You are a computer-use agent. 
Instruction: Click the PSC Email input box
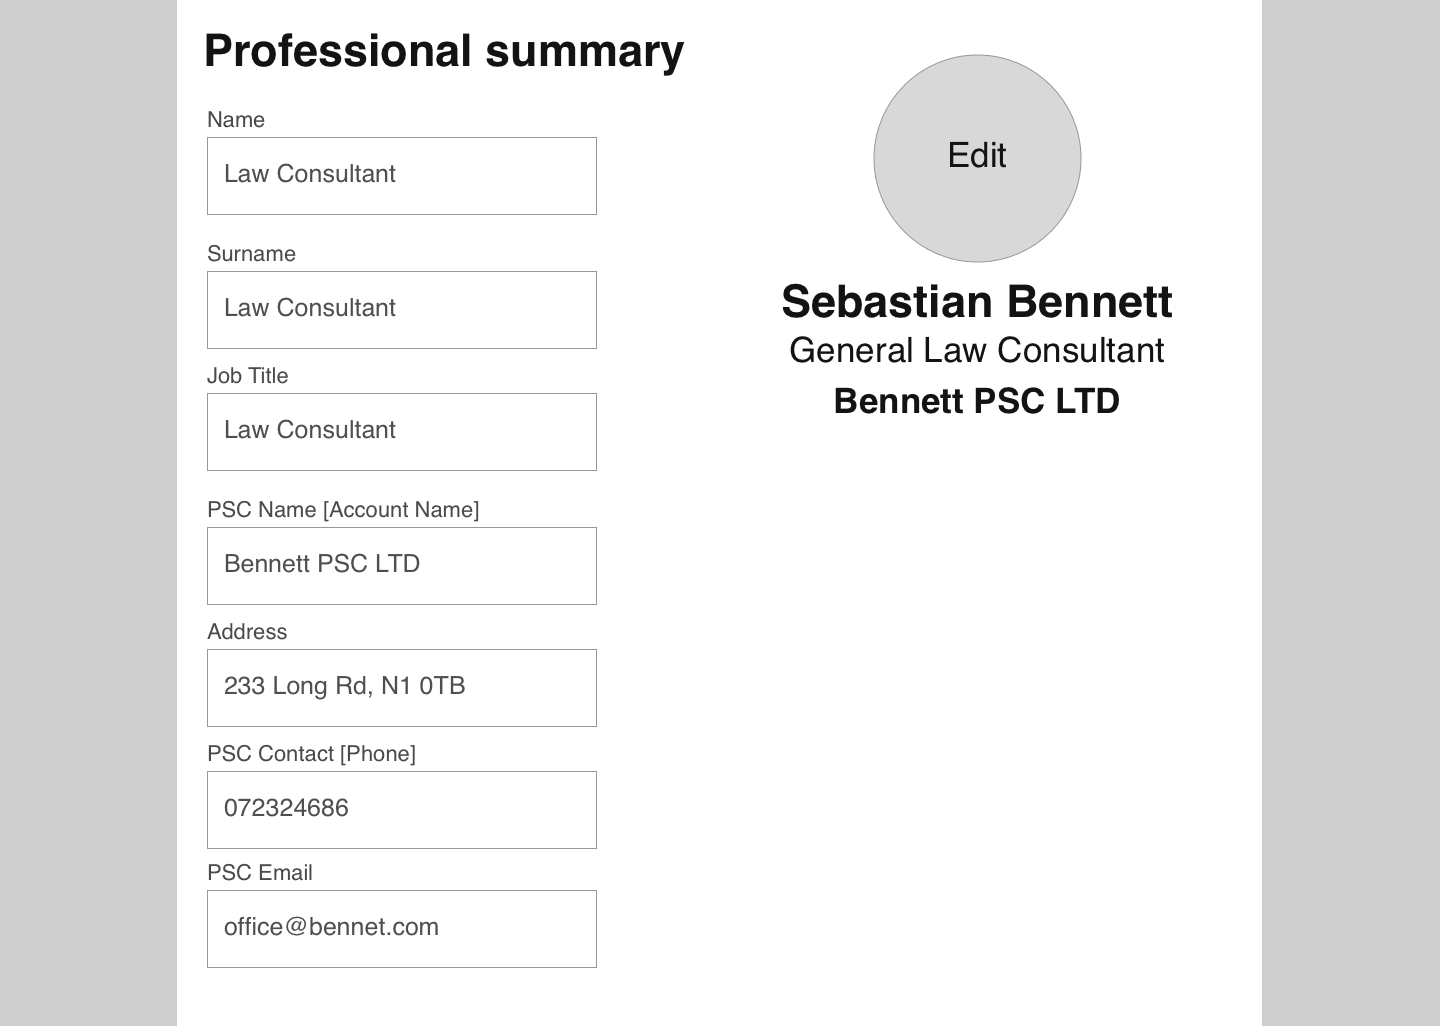tap(402, 929)
